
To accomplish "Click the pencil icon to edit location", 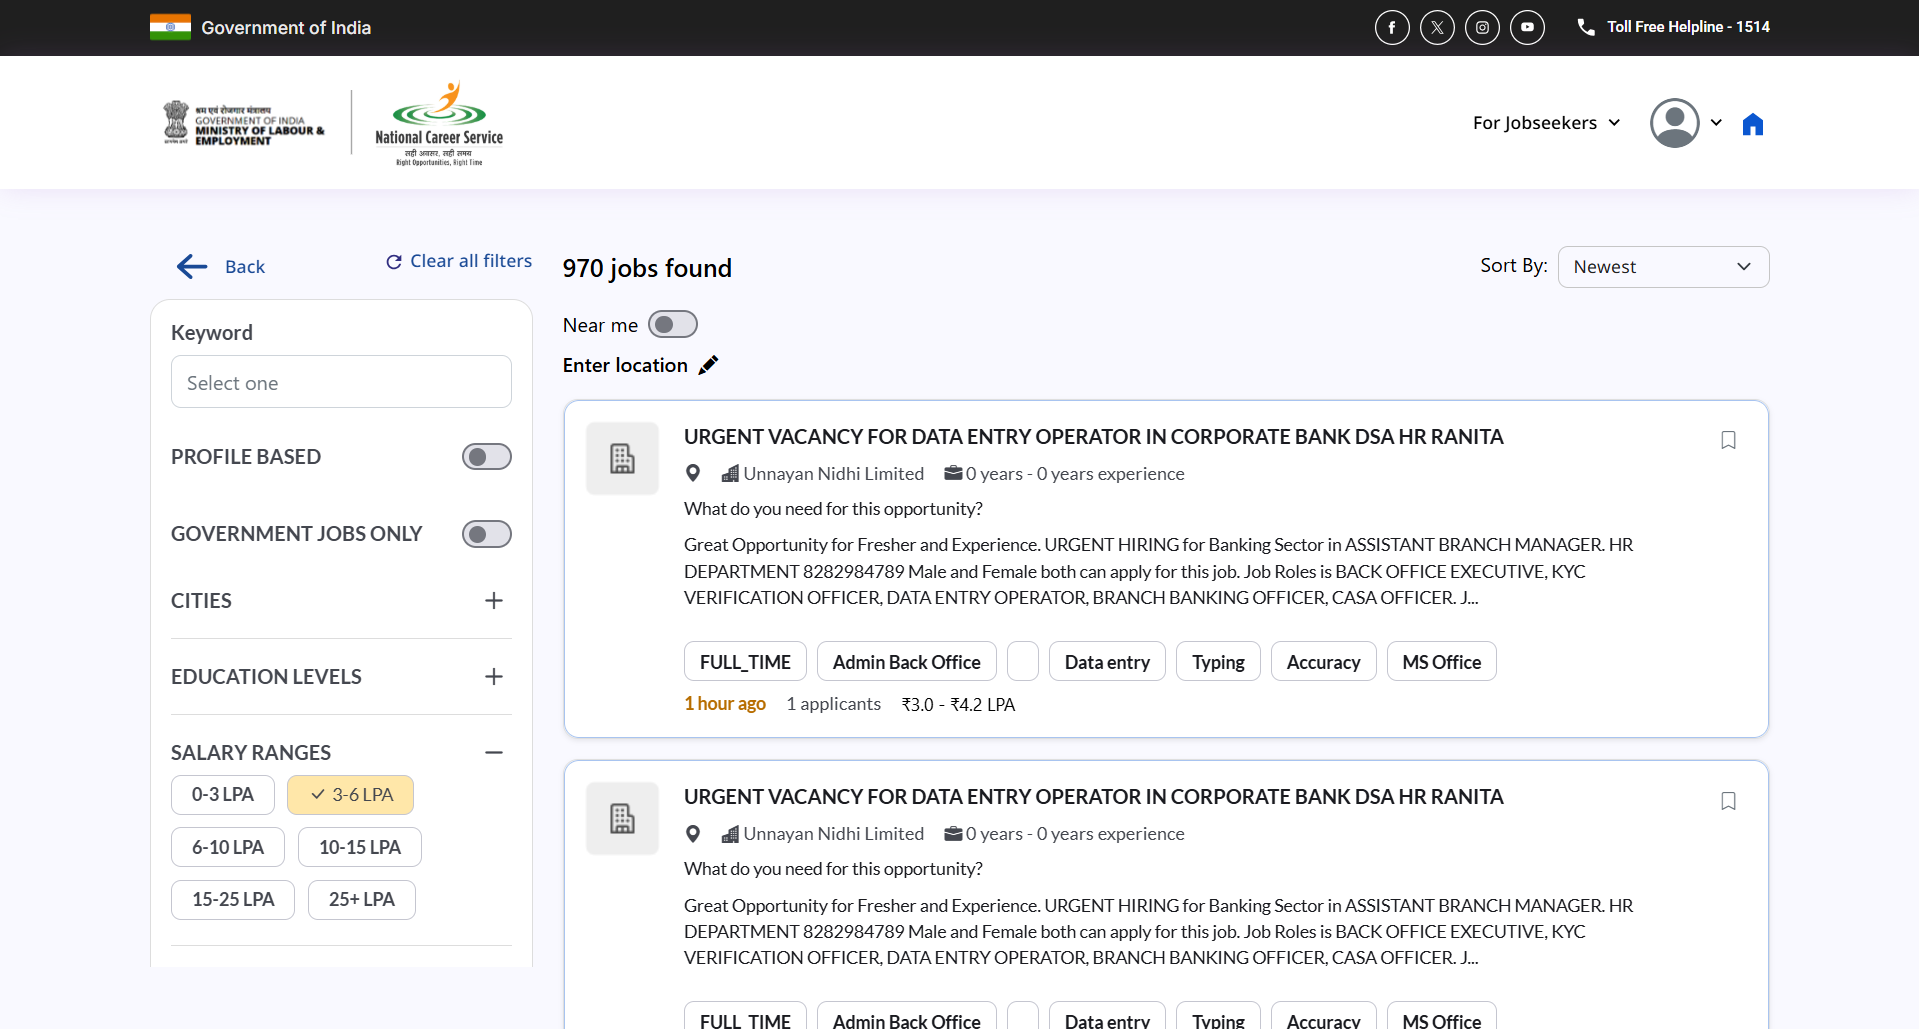I will pyautogui.click(x=708, y=365).
